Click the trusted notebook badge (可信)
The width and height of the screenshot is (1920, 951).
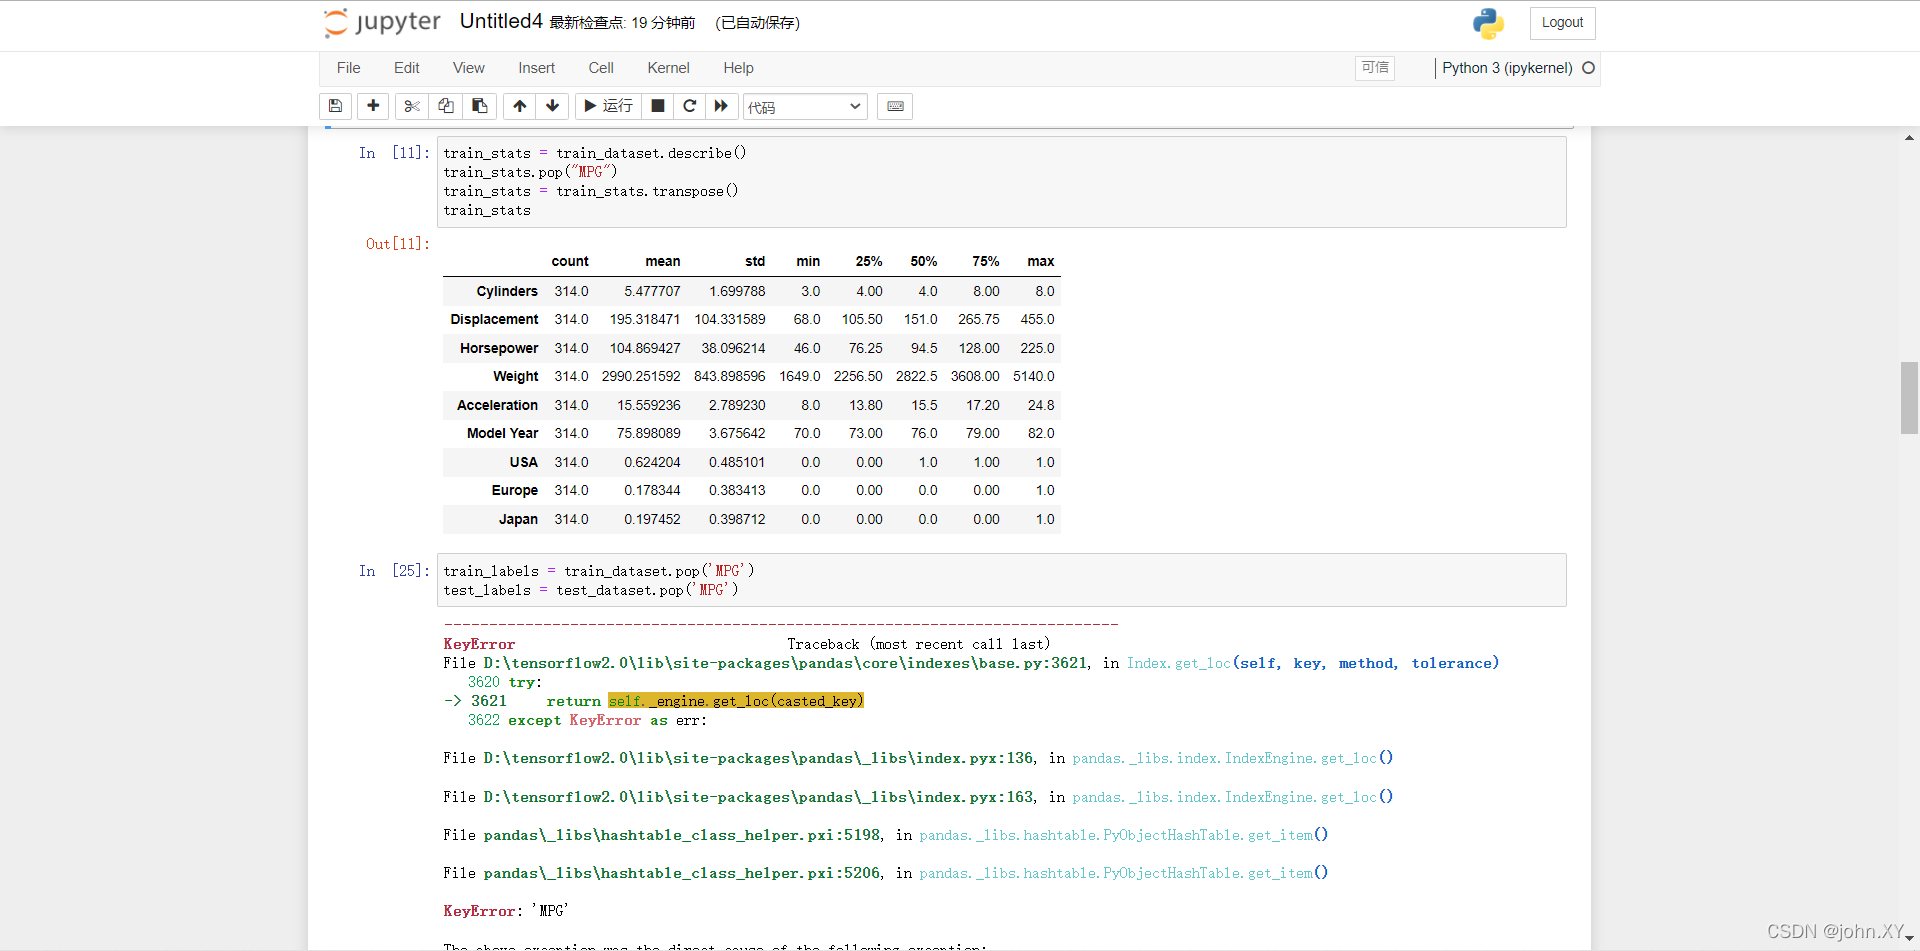pos(1375,67)
